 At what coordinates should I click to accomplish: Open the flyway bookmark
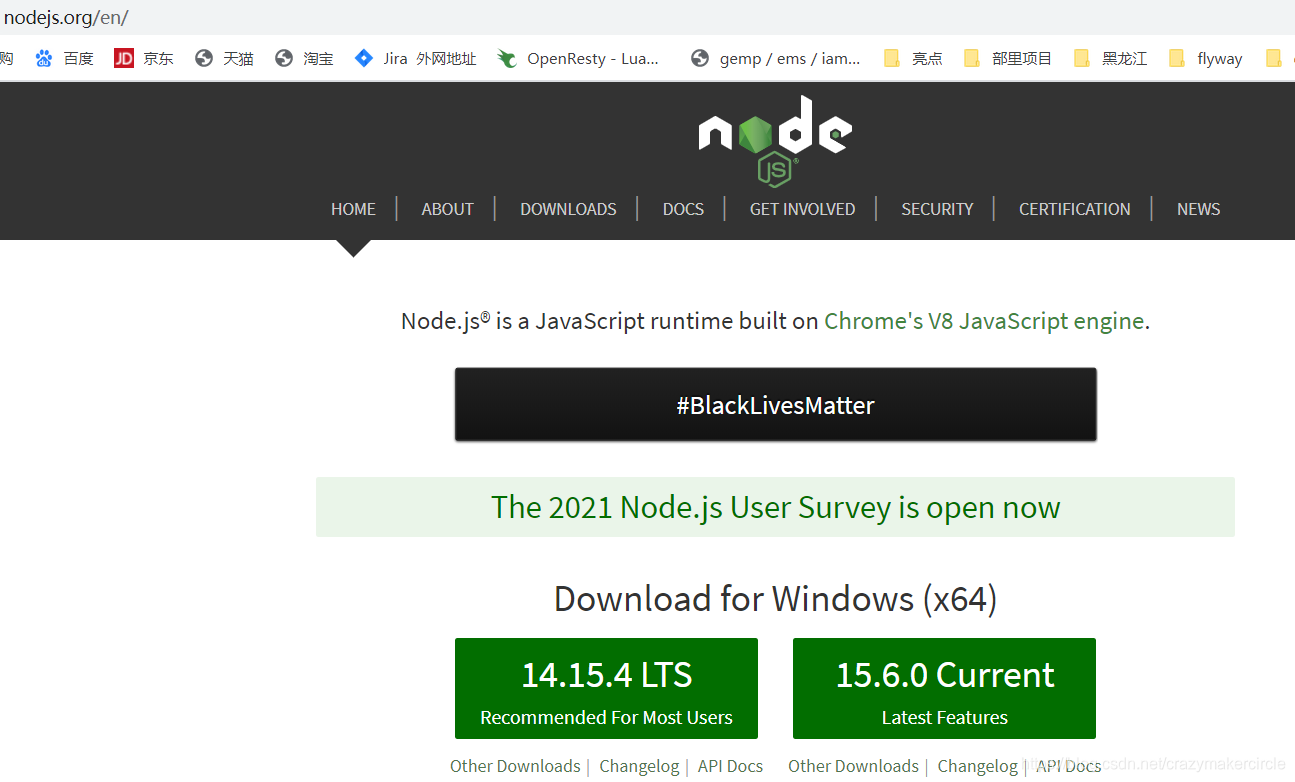(x=1206, y=57)
